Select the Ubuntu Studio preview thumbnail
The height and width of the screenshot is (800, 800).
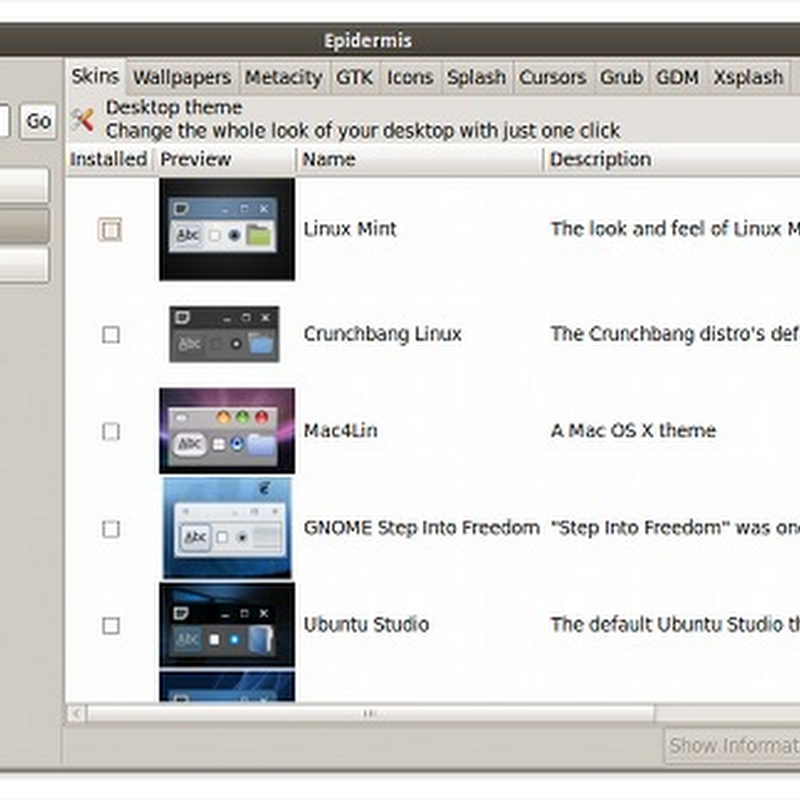[227, 625]
